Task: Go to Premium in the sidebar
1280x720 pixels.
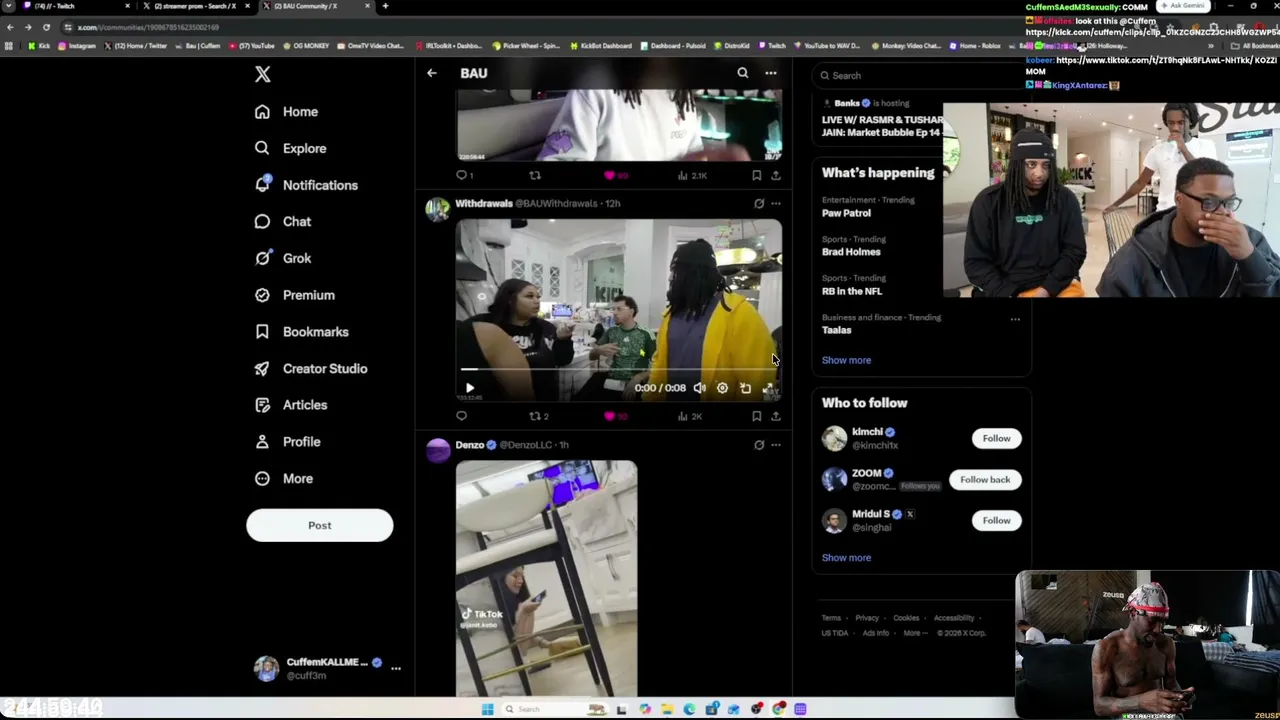Action: click(x=294, y=295)
